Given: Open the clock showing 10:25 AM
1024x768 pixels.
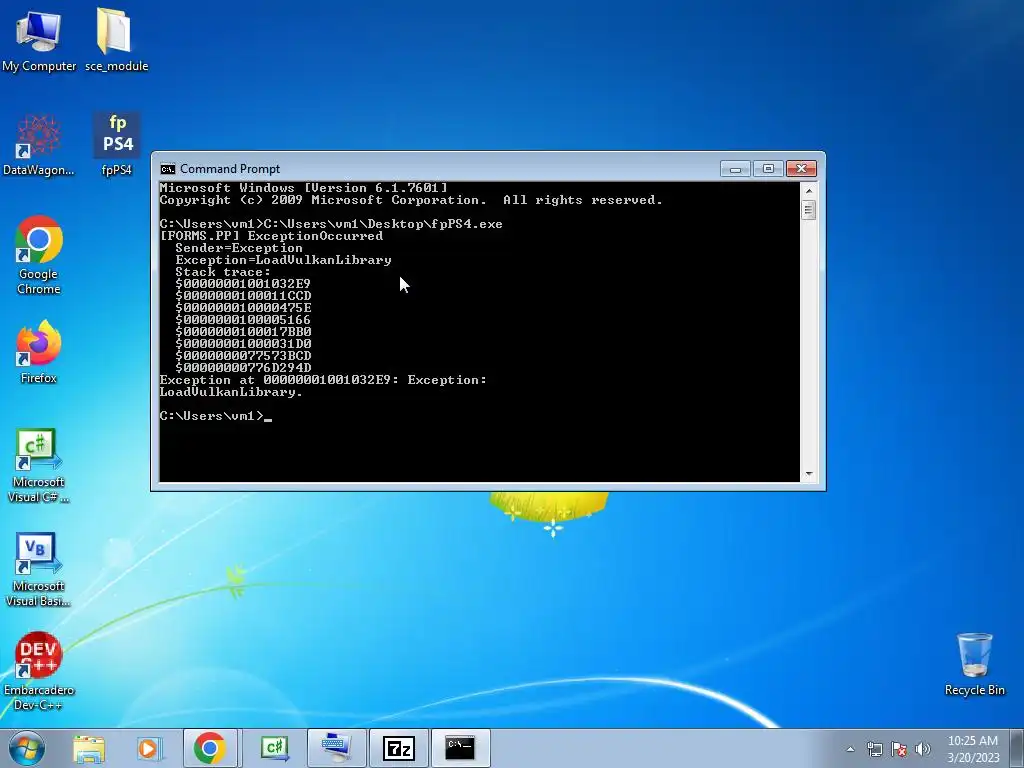Looking at the screenshot, I should tap(973, 749).
